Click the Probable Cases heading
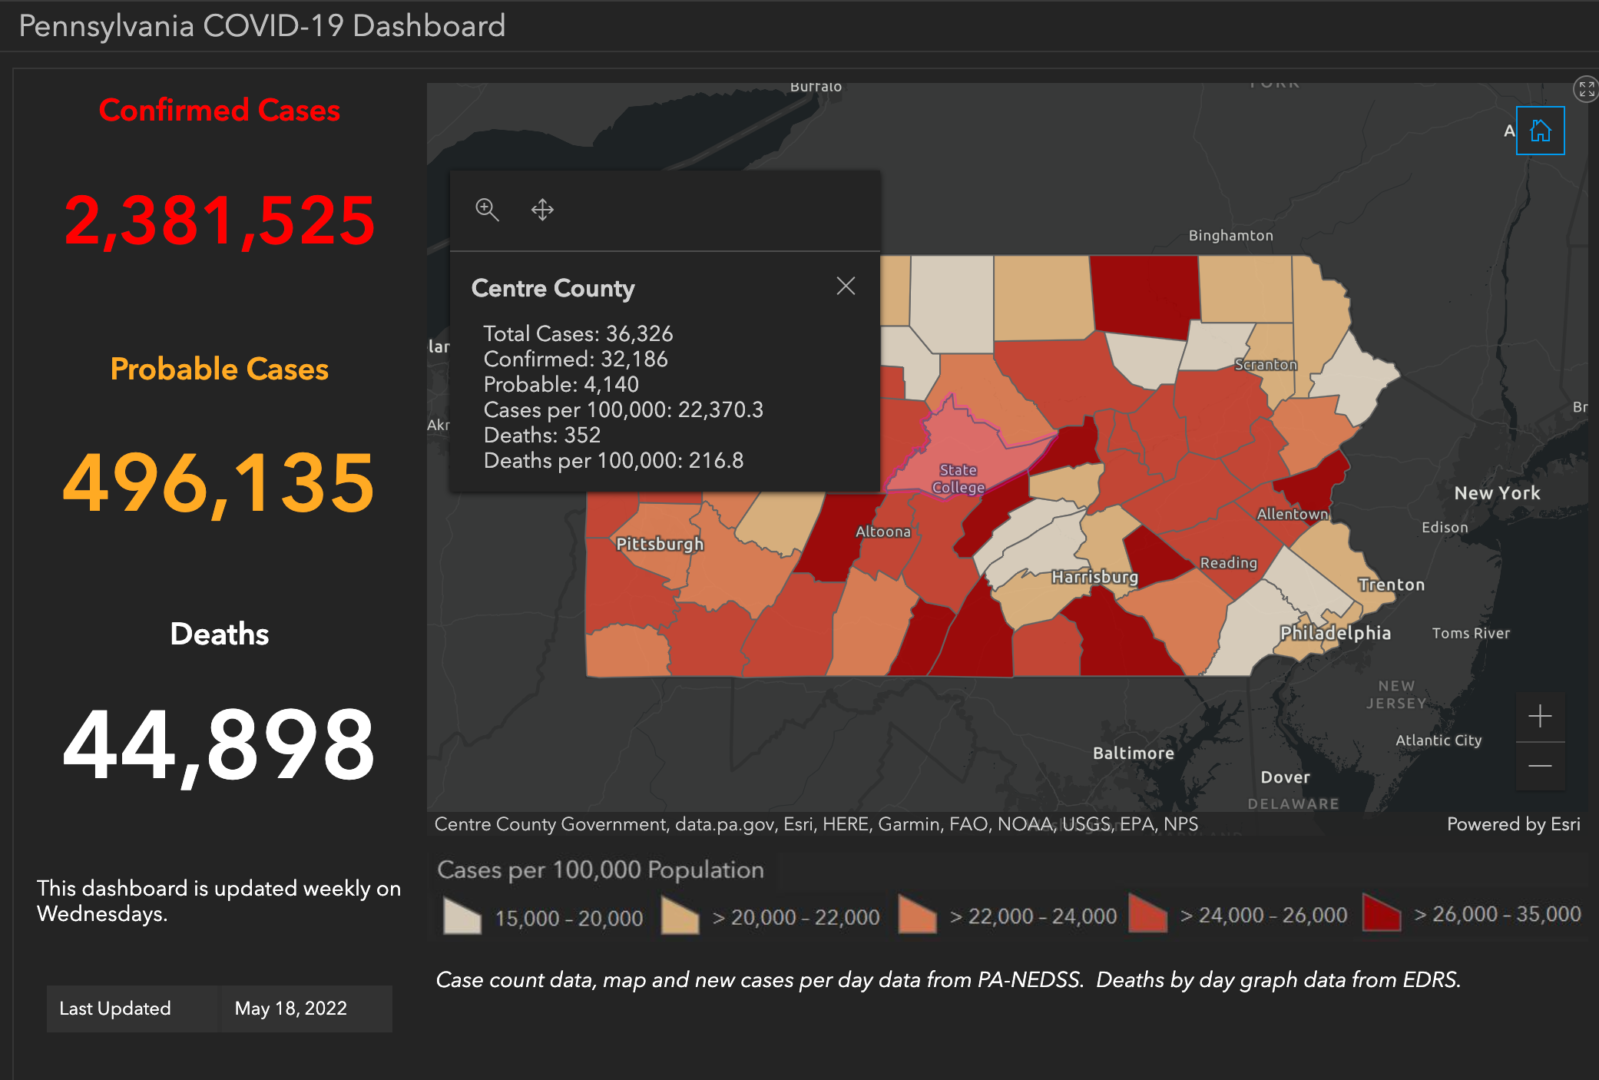 click(x=219, y=369)
